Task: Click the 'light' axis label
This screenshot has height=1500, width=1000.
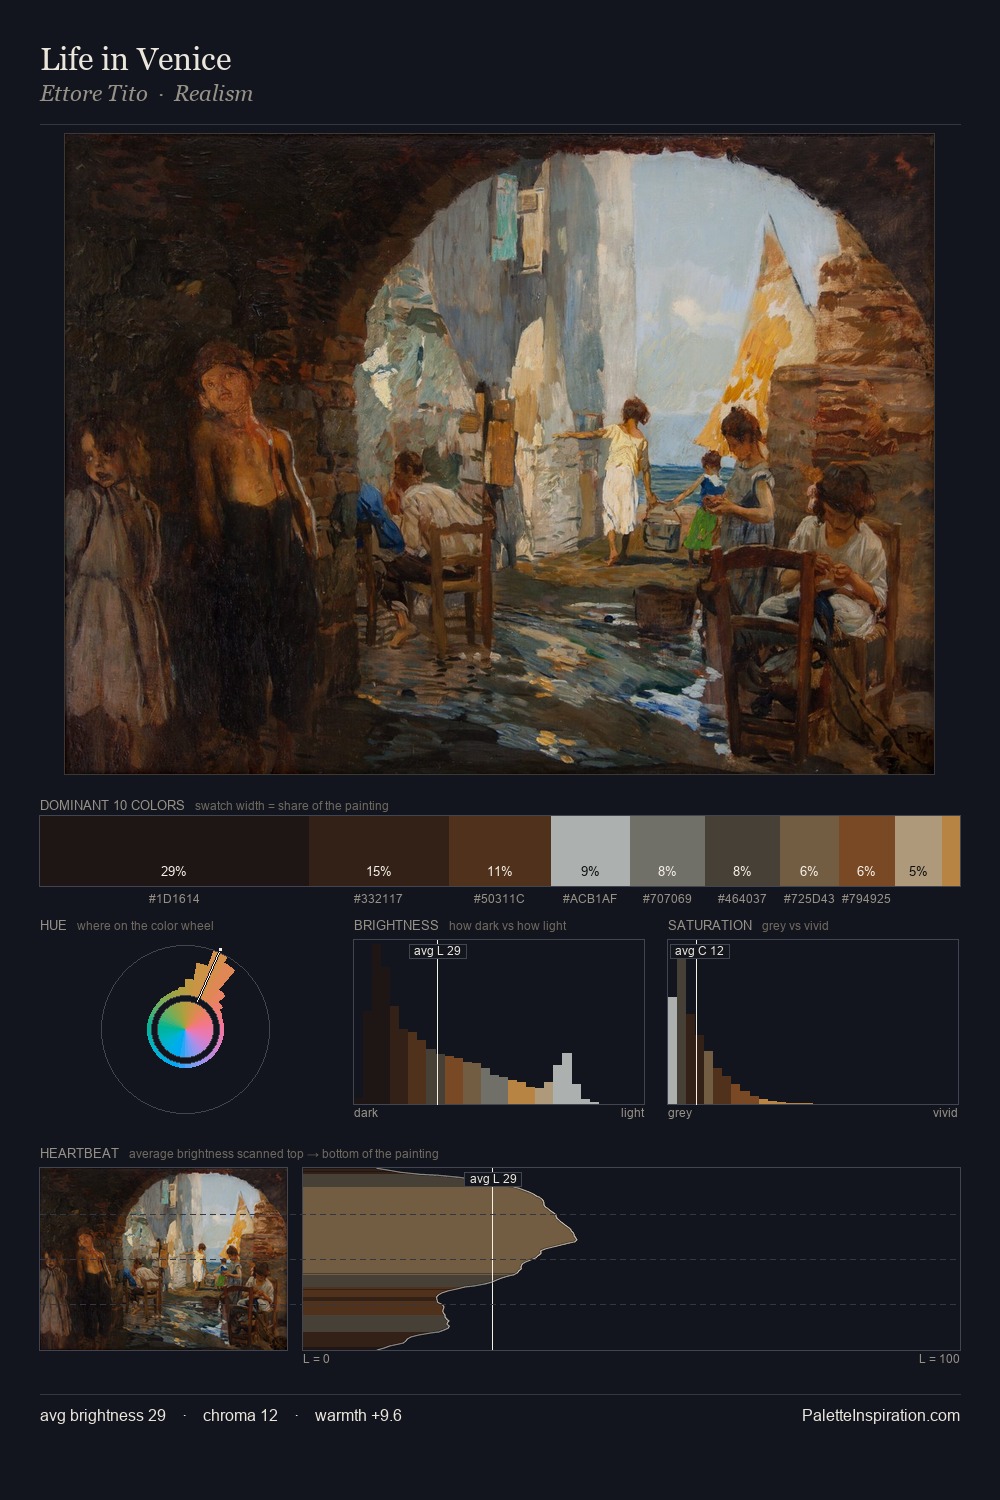Action: click(x=632, y=1113)
